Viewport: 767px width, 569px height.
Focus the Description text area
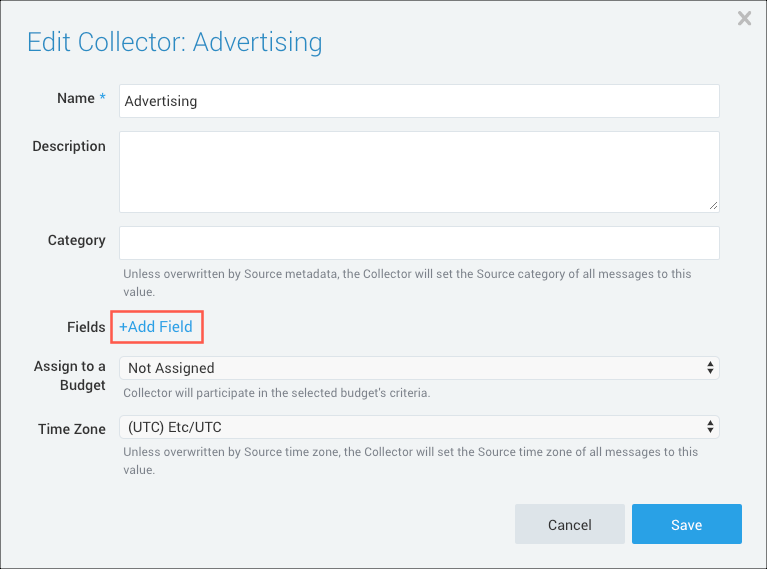[418, 171]
